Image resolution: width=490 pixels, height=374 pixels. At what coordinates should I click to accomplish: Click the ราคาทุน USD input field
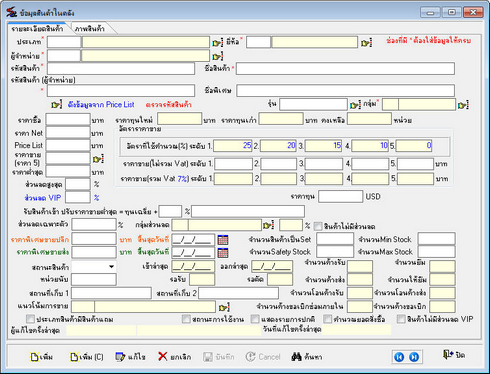340,196
